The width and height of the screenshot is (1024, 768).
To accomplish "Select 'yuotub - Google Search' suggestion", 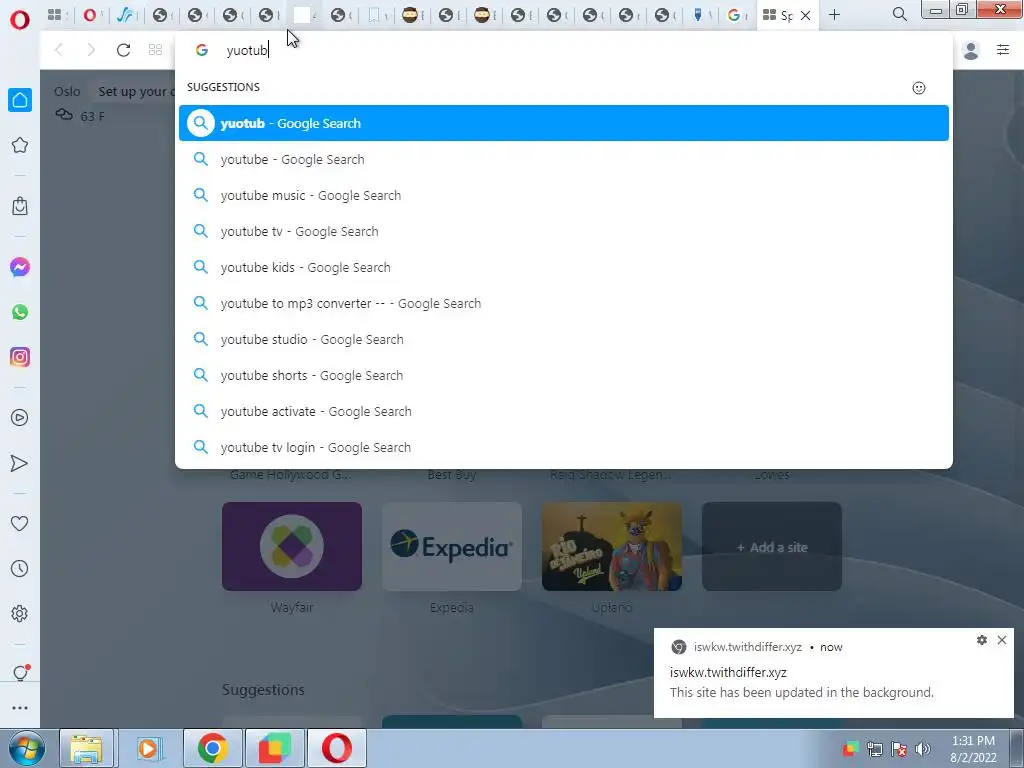I will click(564, 123).
